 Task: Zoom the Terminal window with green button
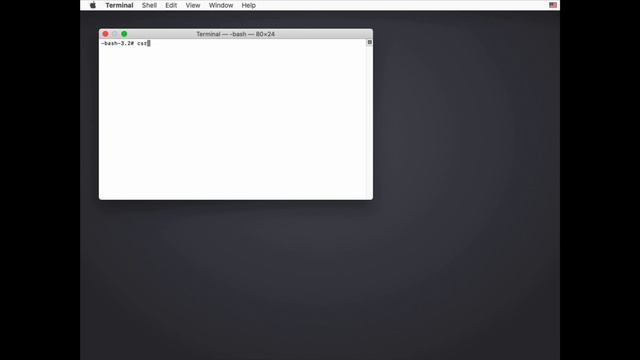coord(124,34)
